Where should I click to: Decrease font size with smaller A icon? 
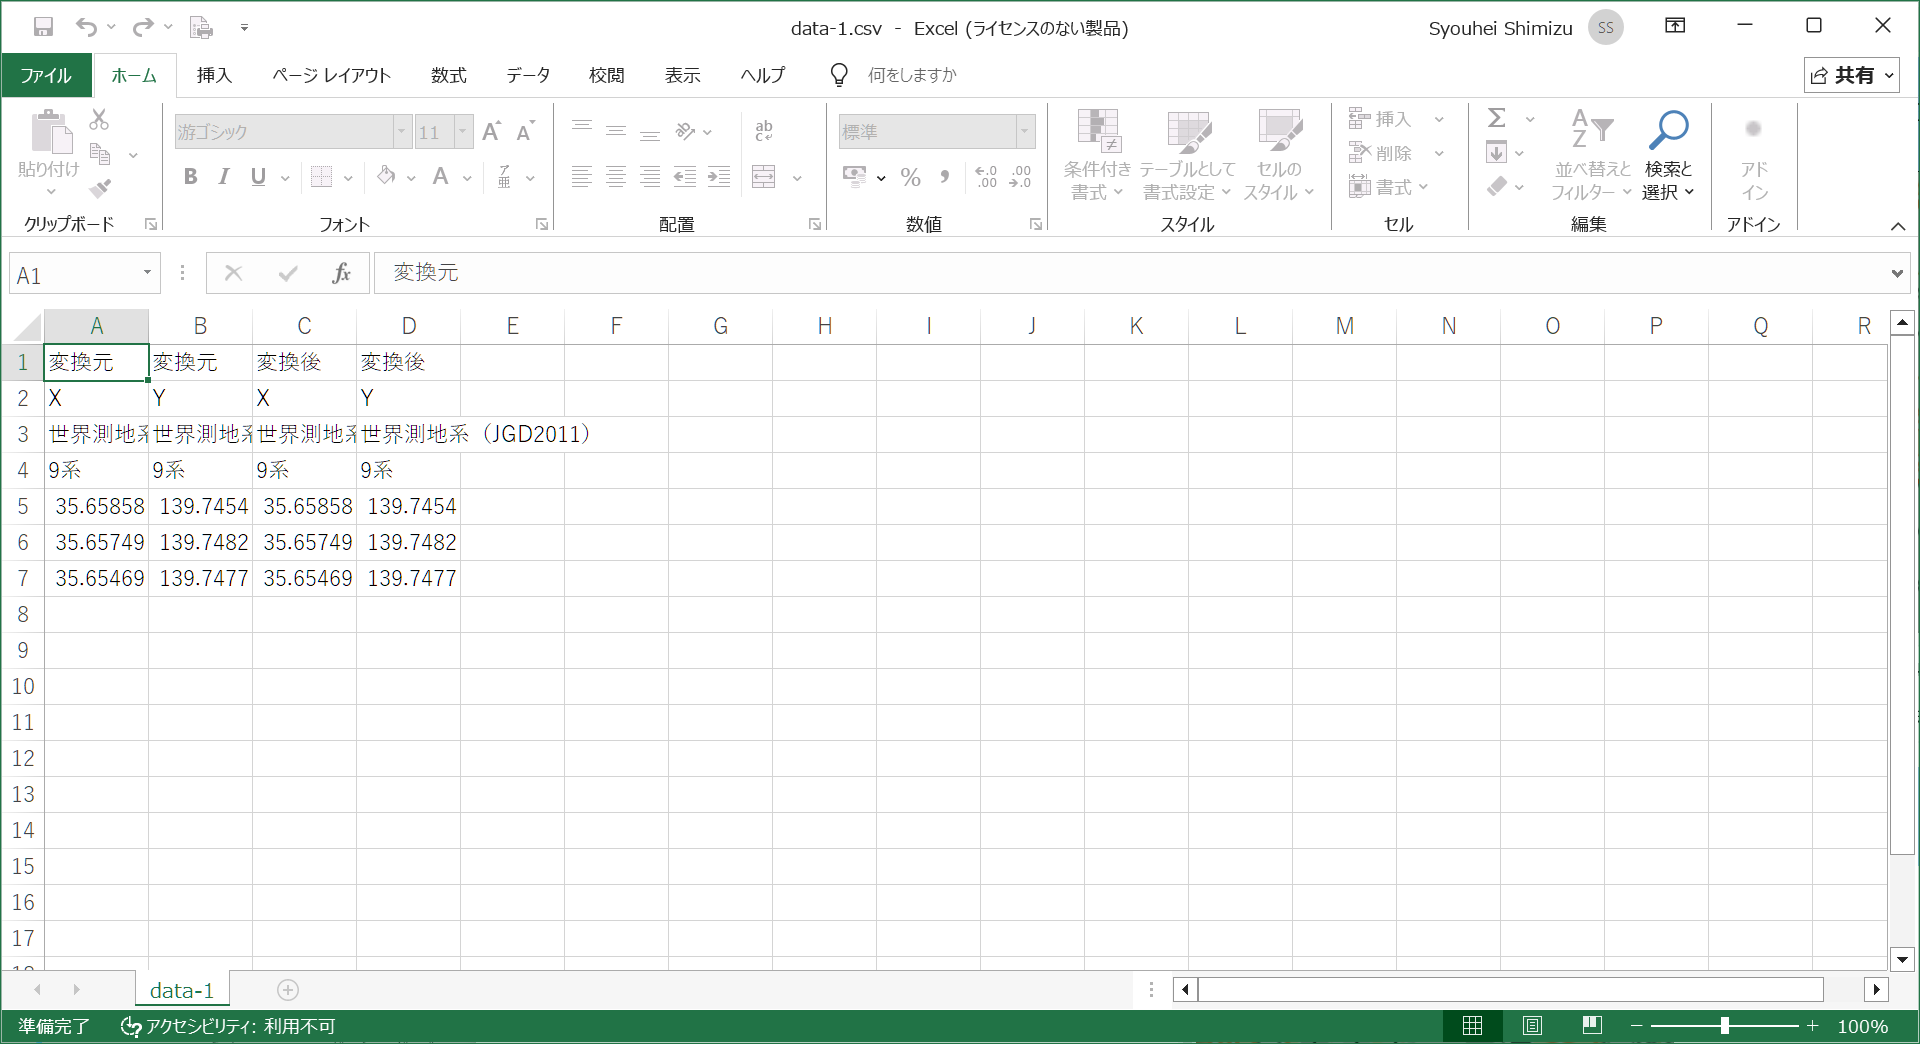pos(525,131)
